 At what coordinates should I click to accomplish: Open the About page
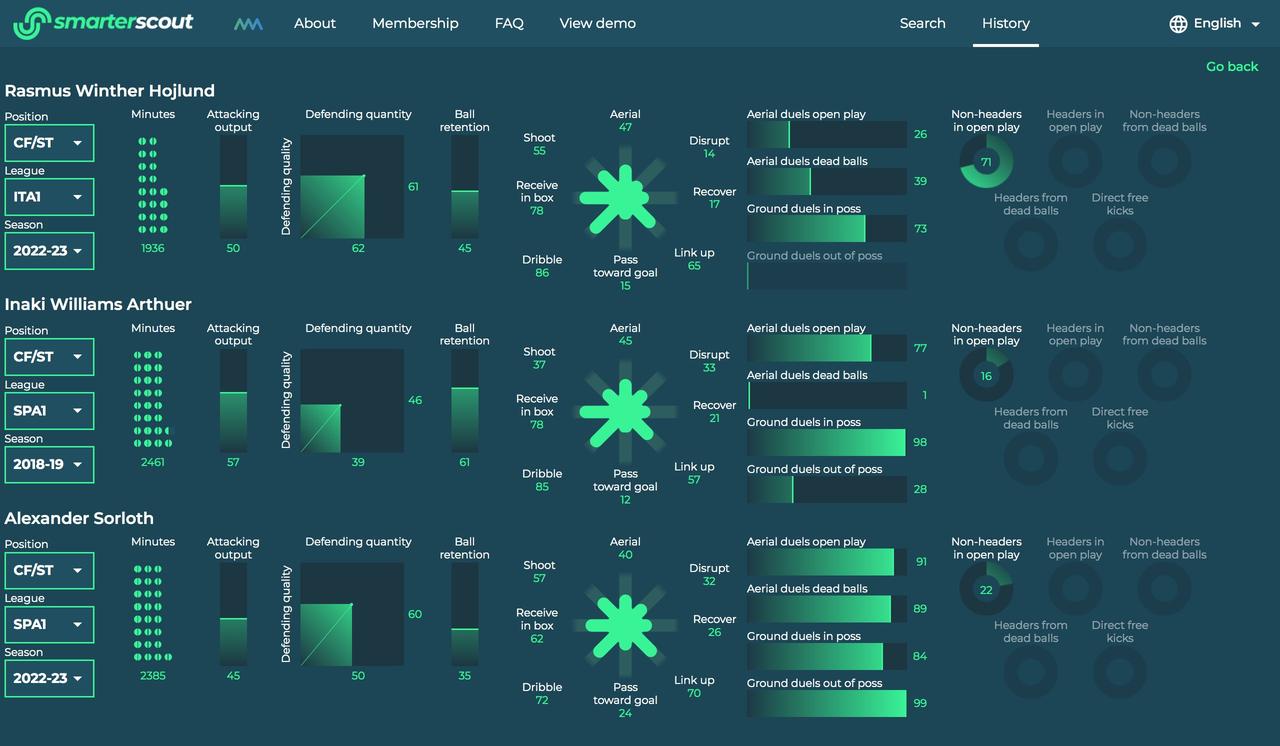[x=315, y=23]
